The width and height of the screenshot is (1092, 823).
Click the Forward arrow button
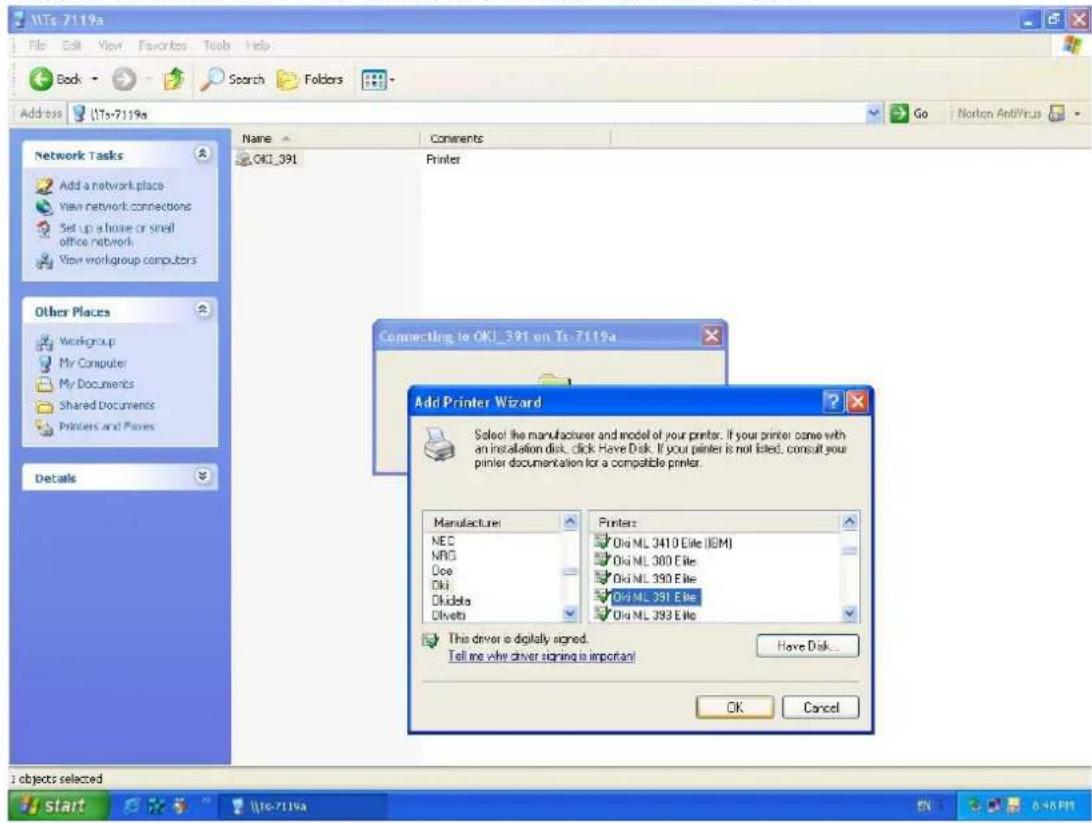pyautogui.click(x=124, y=79)
